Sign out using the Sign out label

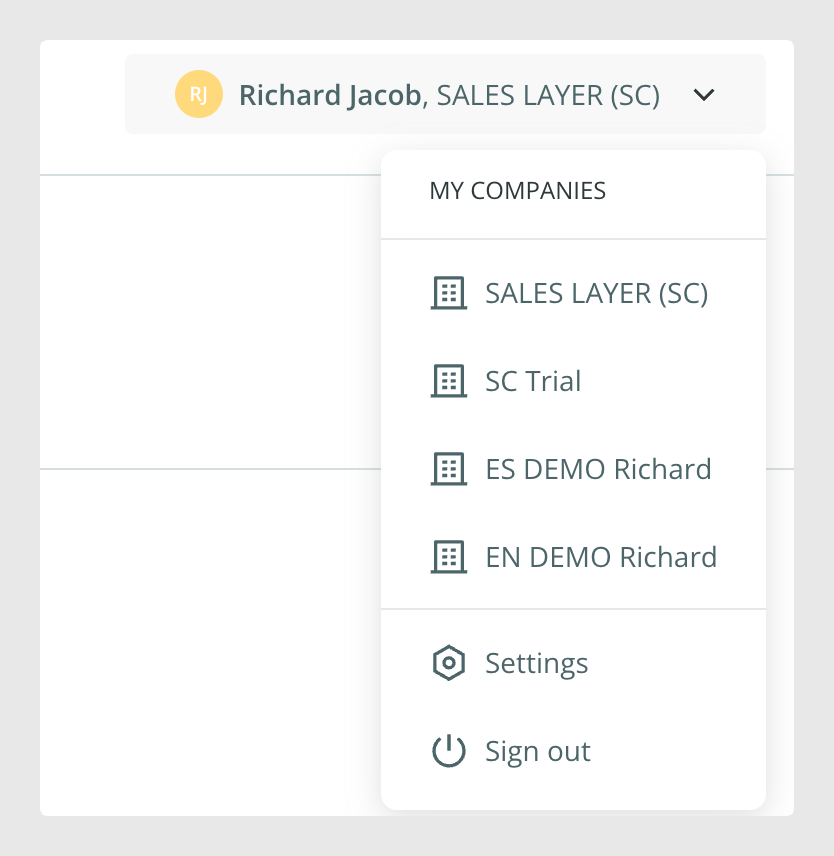click(x=538, y=751)
